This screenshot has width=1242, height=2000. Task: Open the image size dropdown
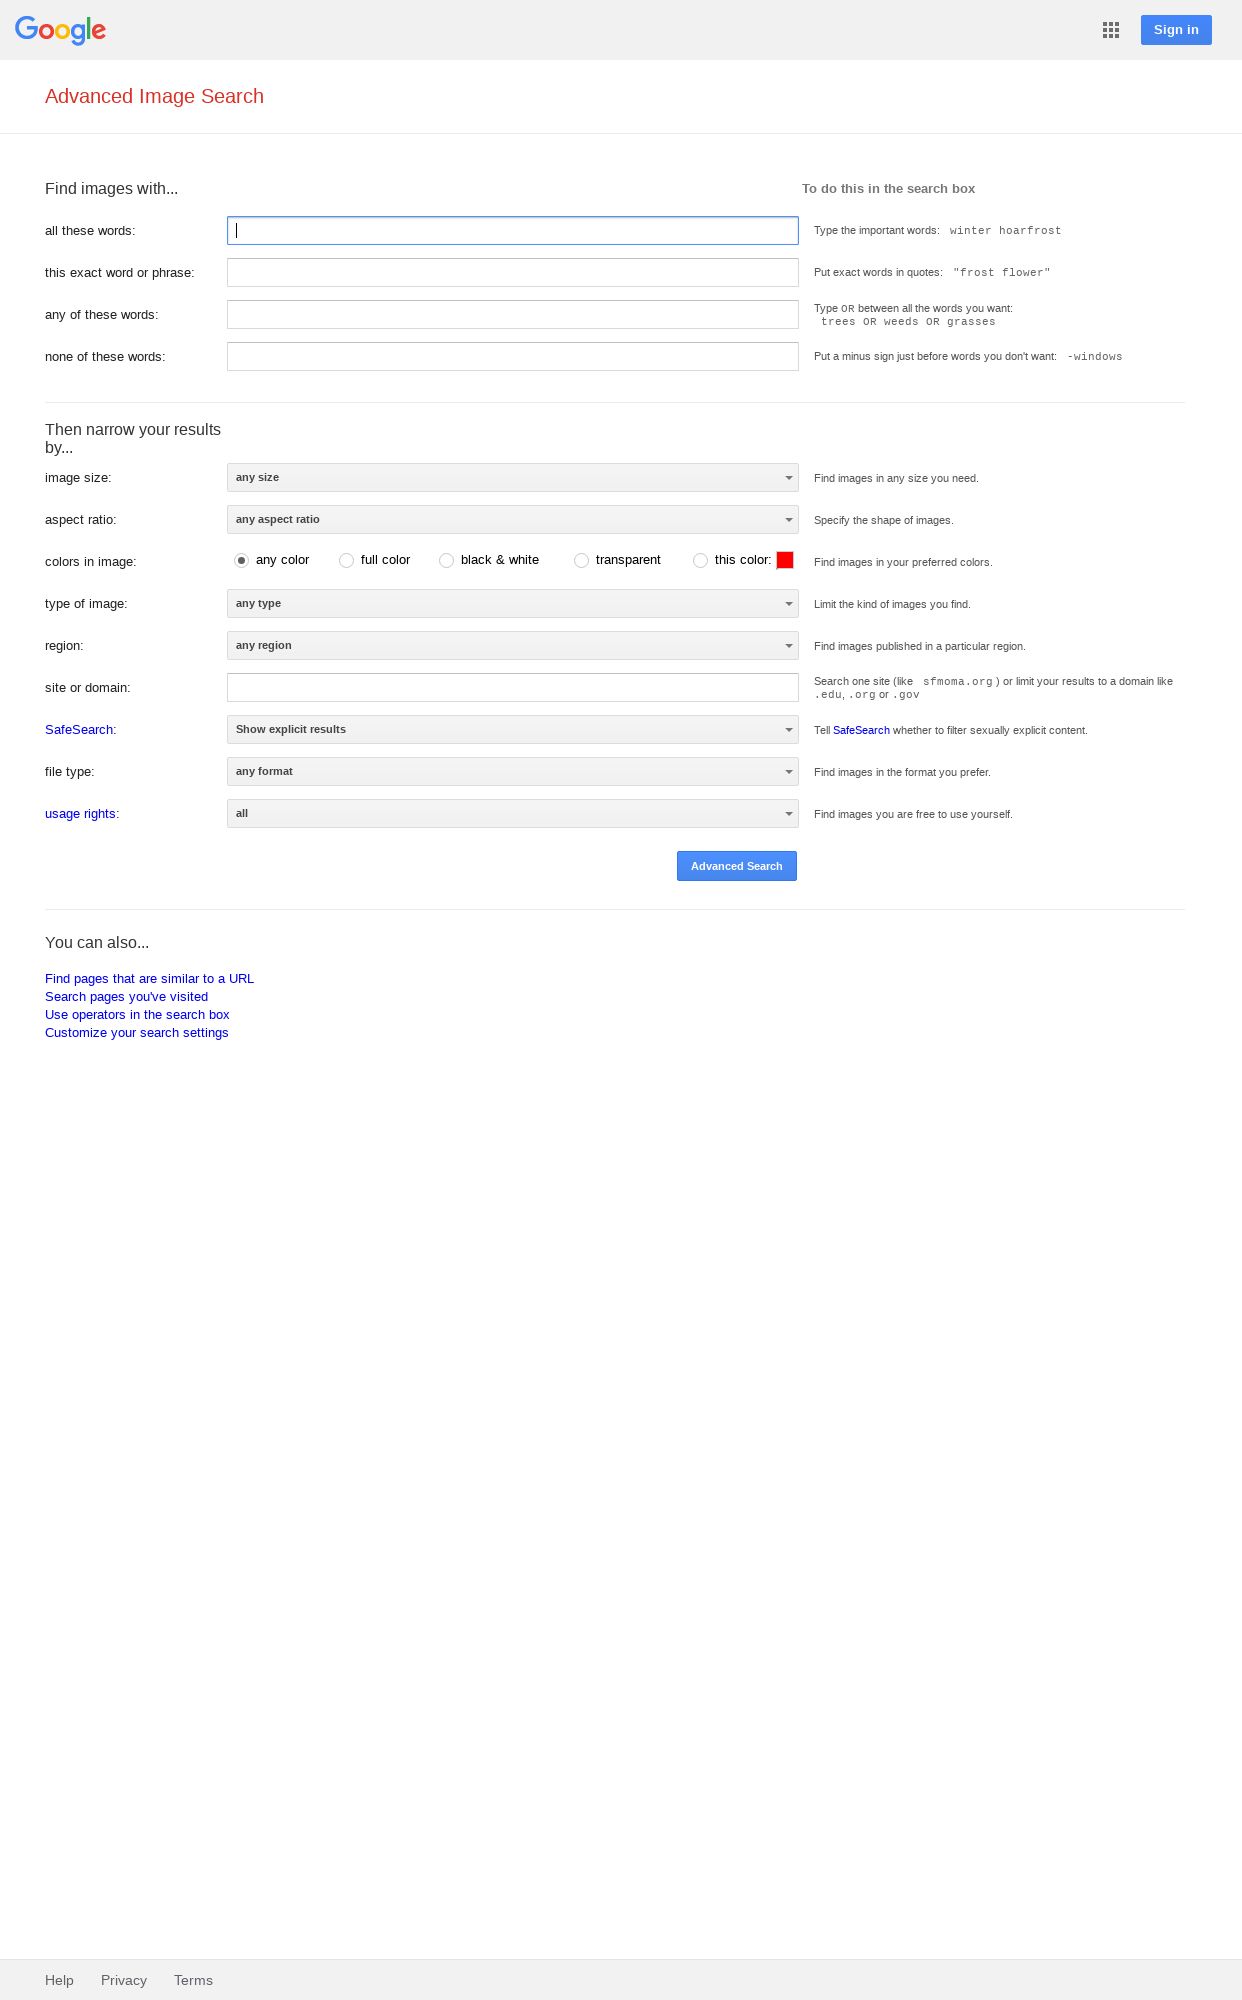[x=513, y=478]
